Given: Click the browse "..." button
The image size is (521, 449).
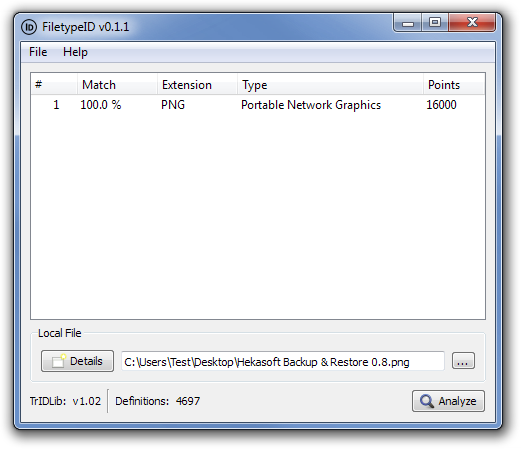Looking at the screenshot, I should [463, 361].
